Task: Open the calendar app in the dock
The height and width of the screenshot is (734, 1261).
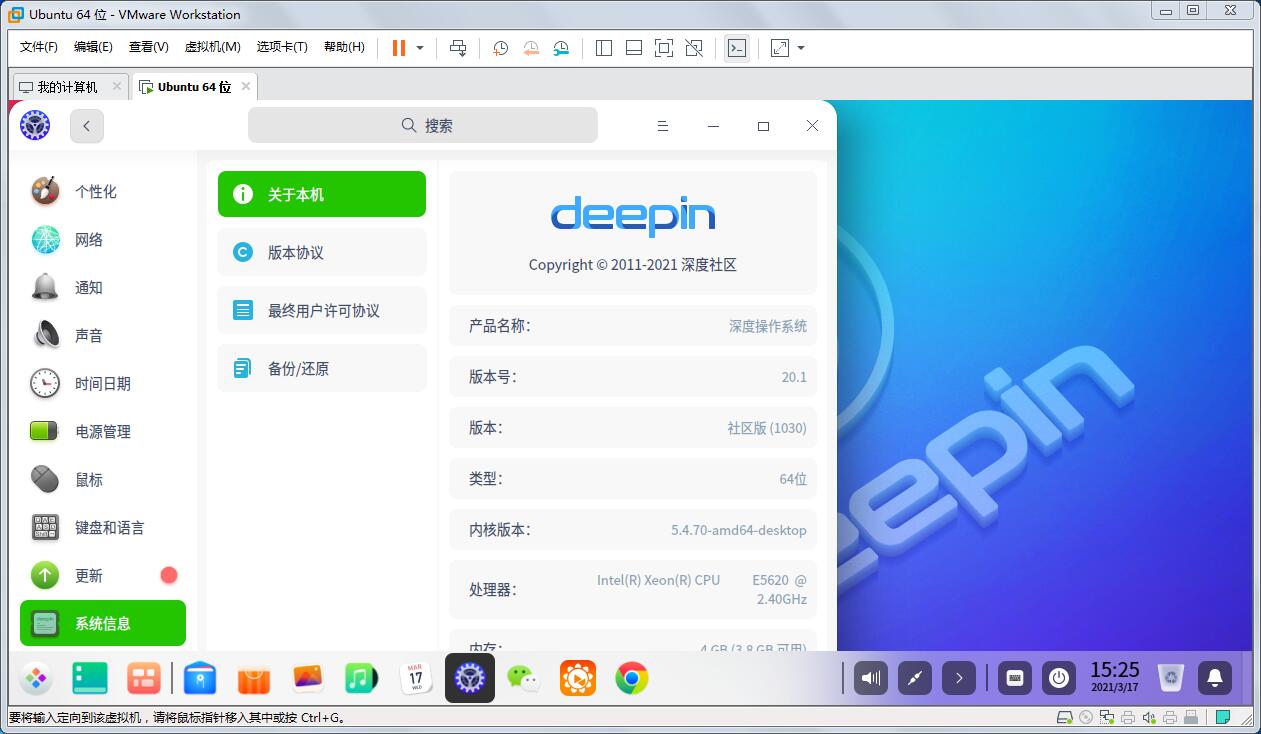Action: 416,679
